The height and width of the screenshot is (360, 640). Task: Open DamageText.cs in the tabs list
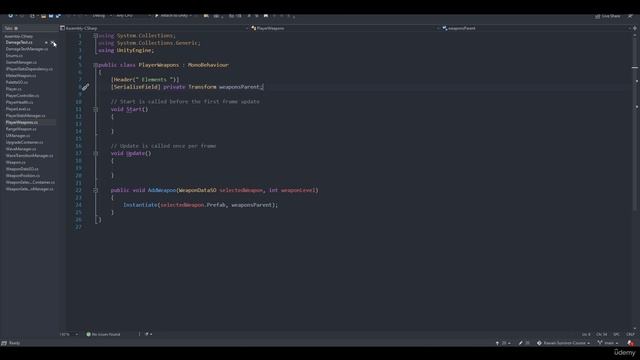point(19,42)
